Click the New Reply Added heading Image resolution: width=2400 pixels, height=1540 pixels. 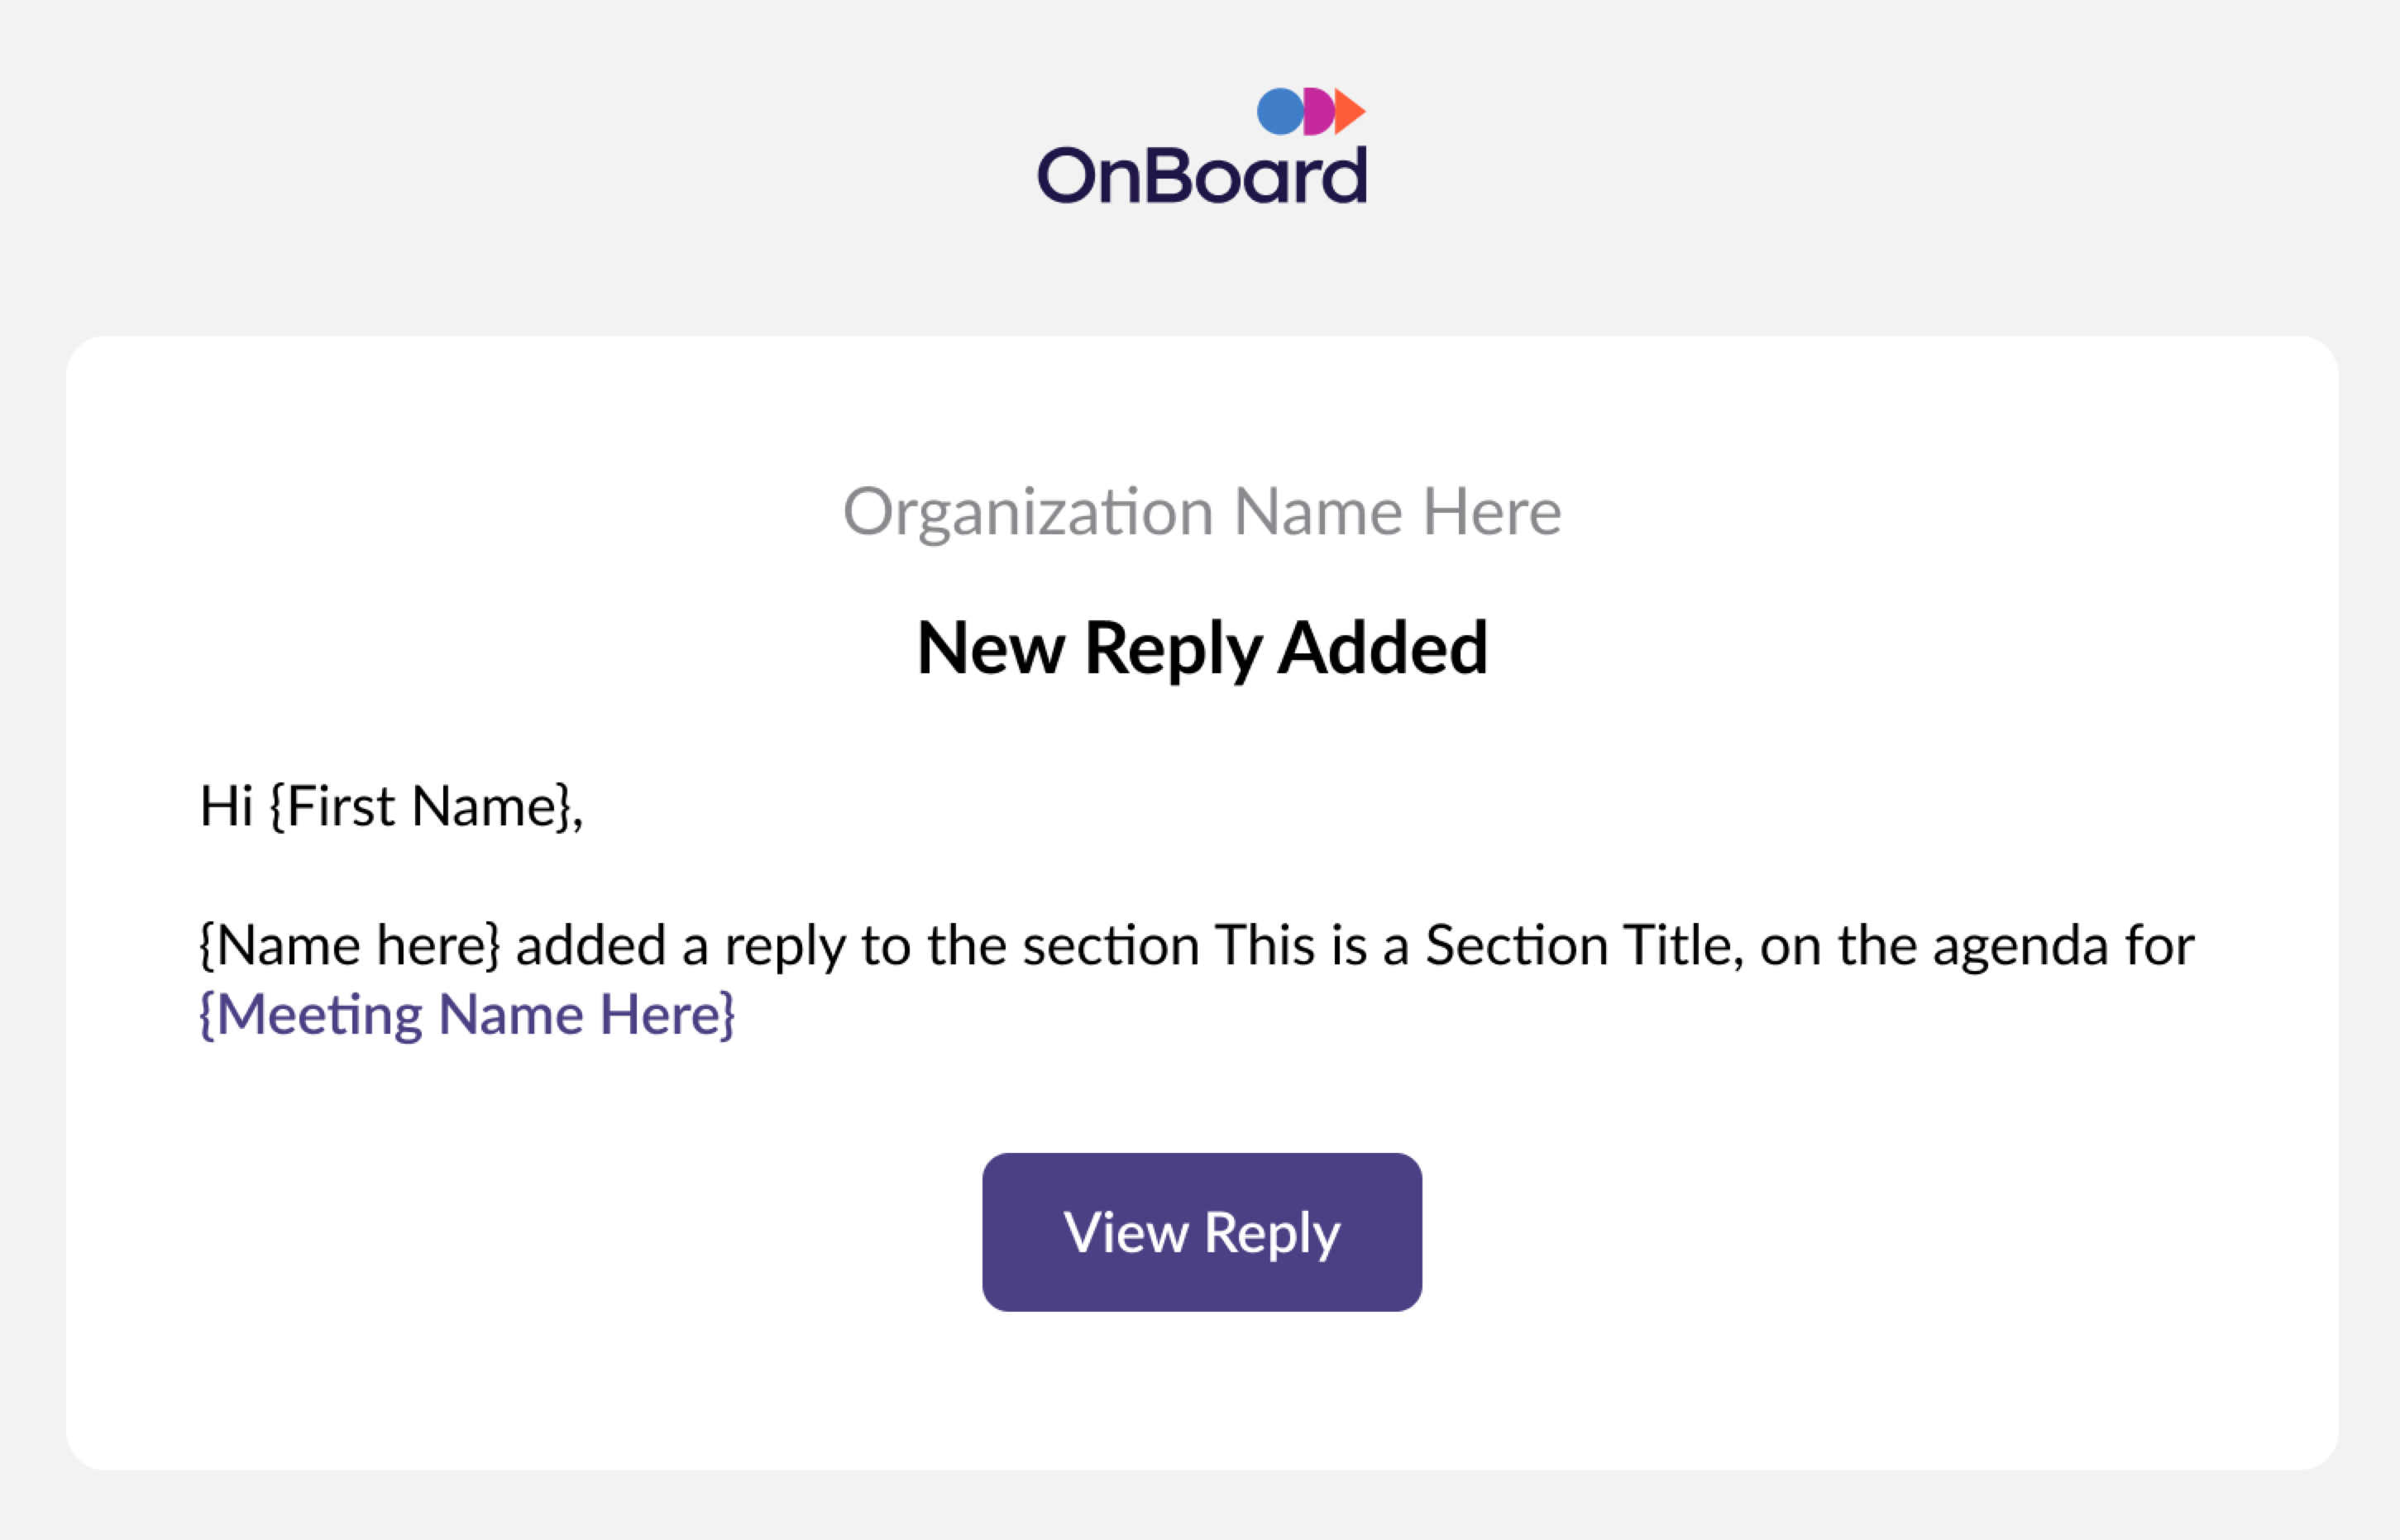click(1201, 649)
